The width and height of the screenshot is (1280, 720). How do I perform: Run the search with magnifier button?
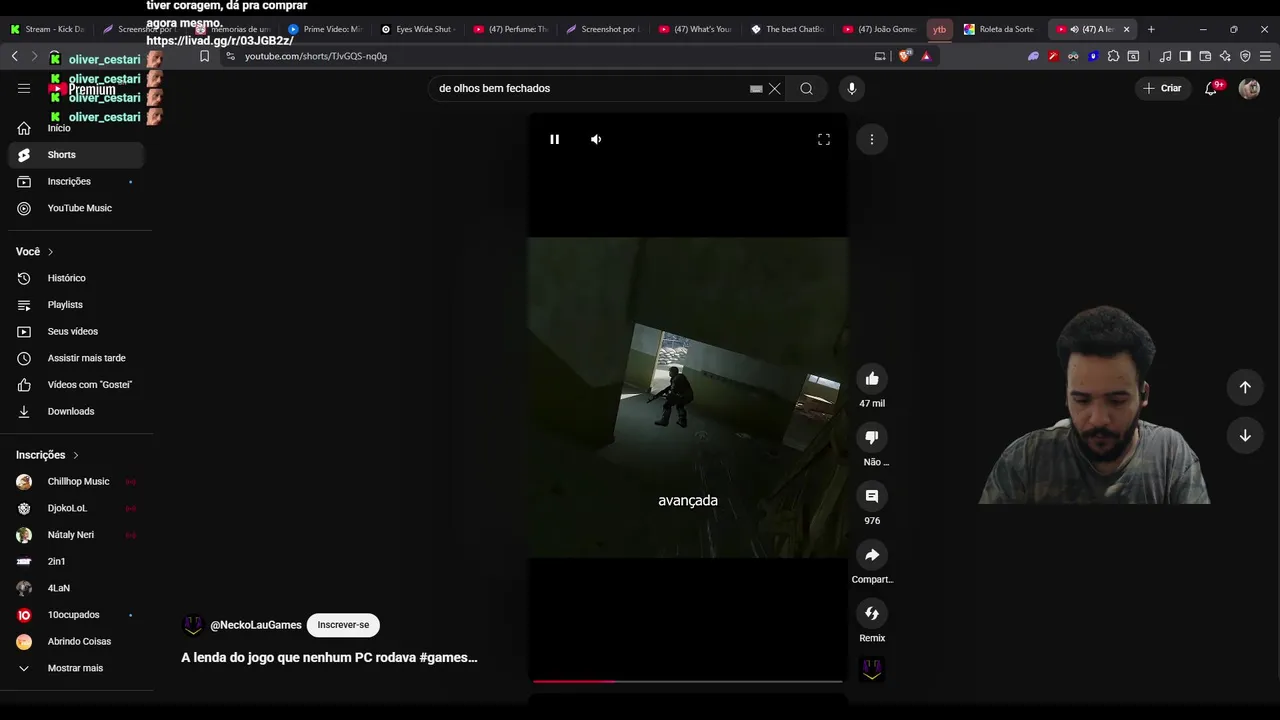pyautogui.click(x=806, y=88)
